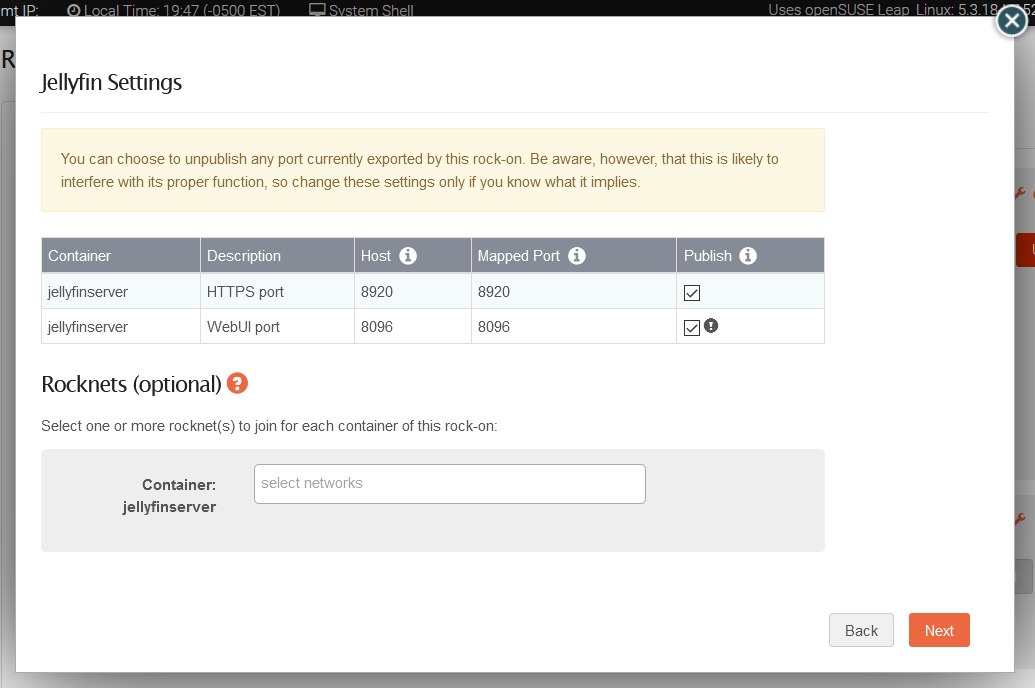Image resolution: width=1035 pixels, height=688 pixels.
Task: Click the unpublish port warning message
Action: pyautogui.click(x=433, y=170)
